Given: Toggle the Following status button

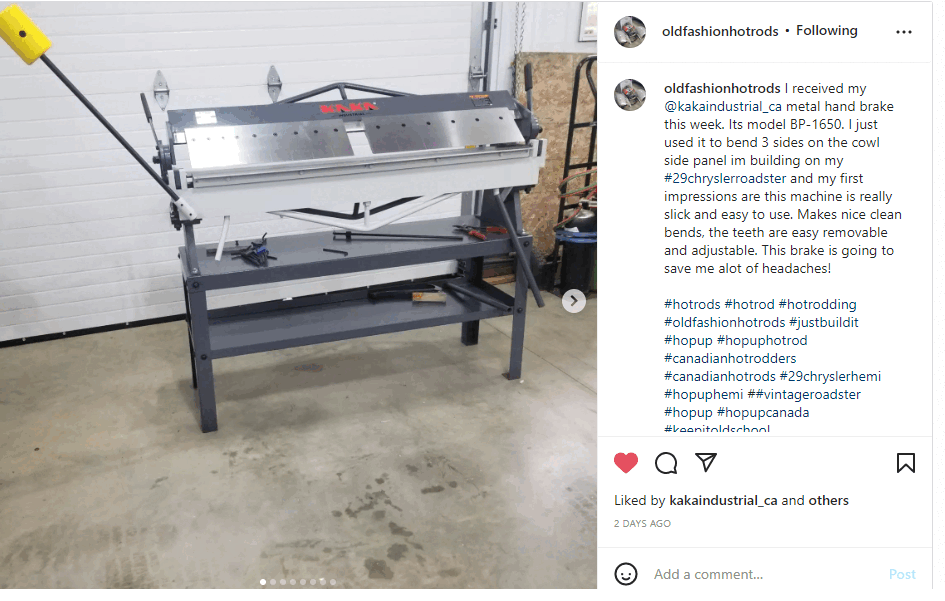Looking at the screenshot, I should [x=826, y=31].
